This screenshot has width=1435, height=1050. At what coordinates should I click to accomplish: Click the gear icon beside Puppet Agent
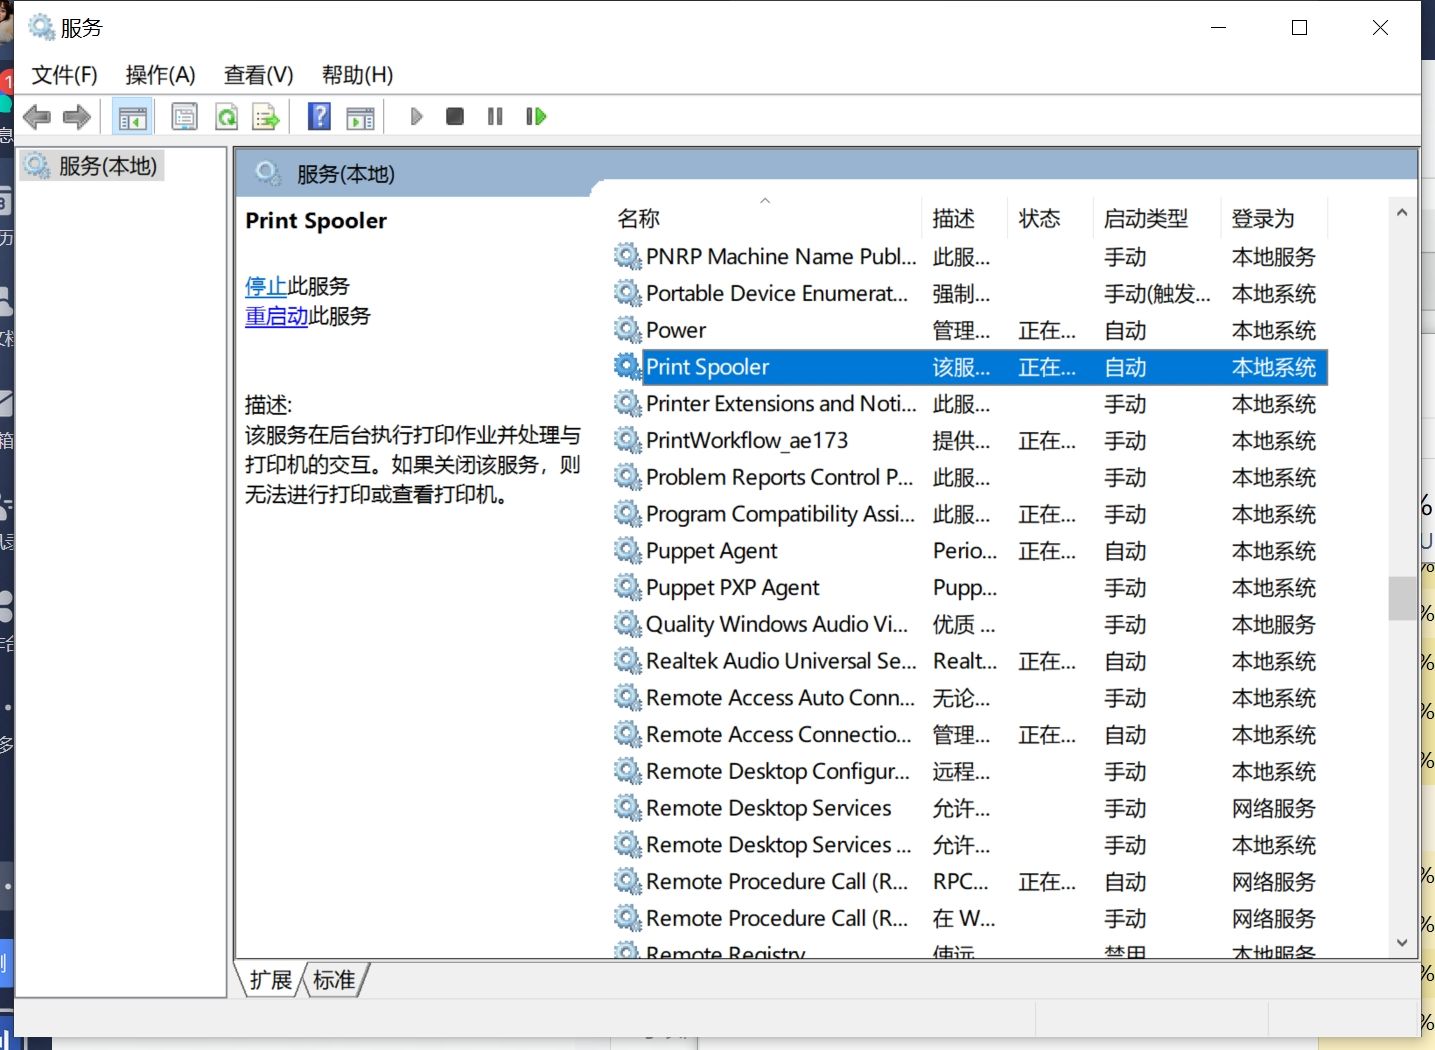[627, 550]
